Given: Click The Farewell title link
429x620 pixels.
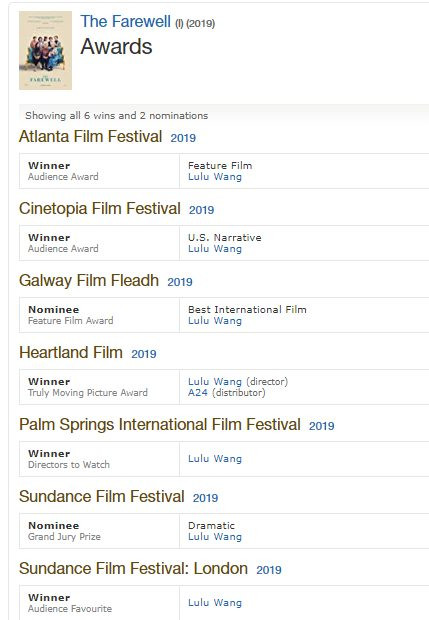Looking at the screenshot, I should pyautogui.click(x=126, y=21).
